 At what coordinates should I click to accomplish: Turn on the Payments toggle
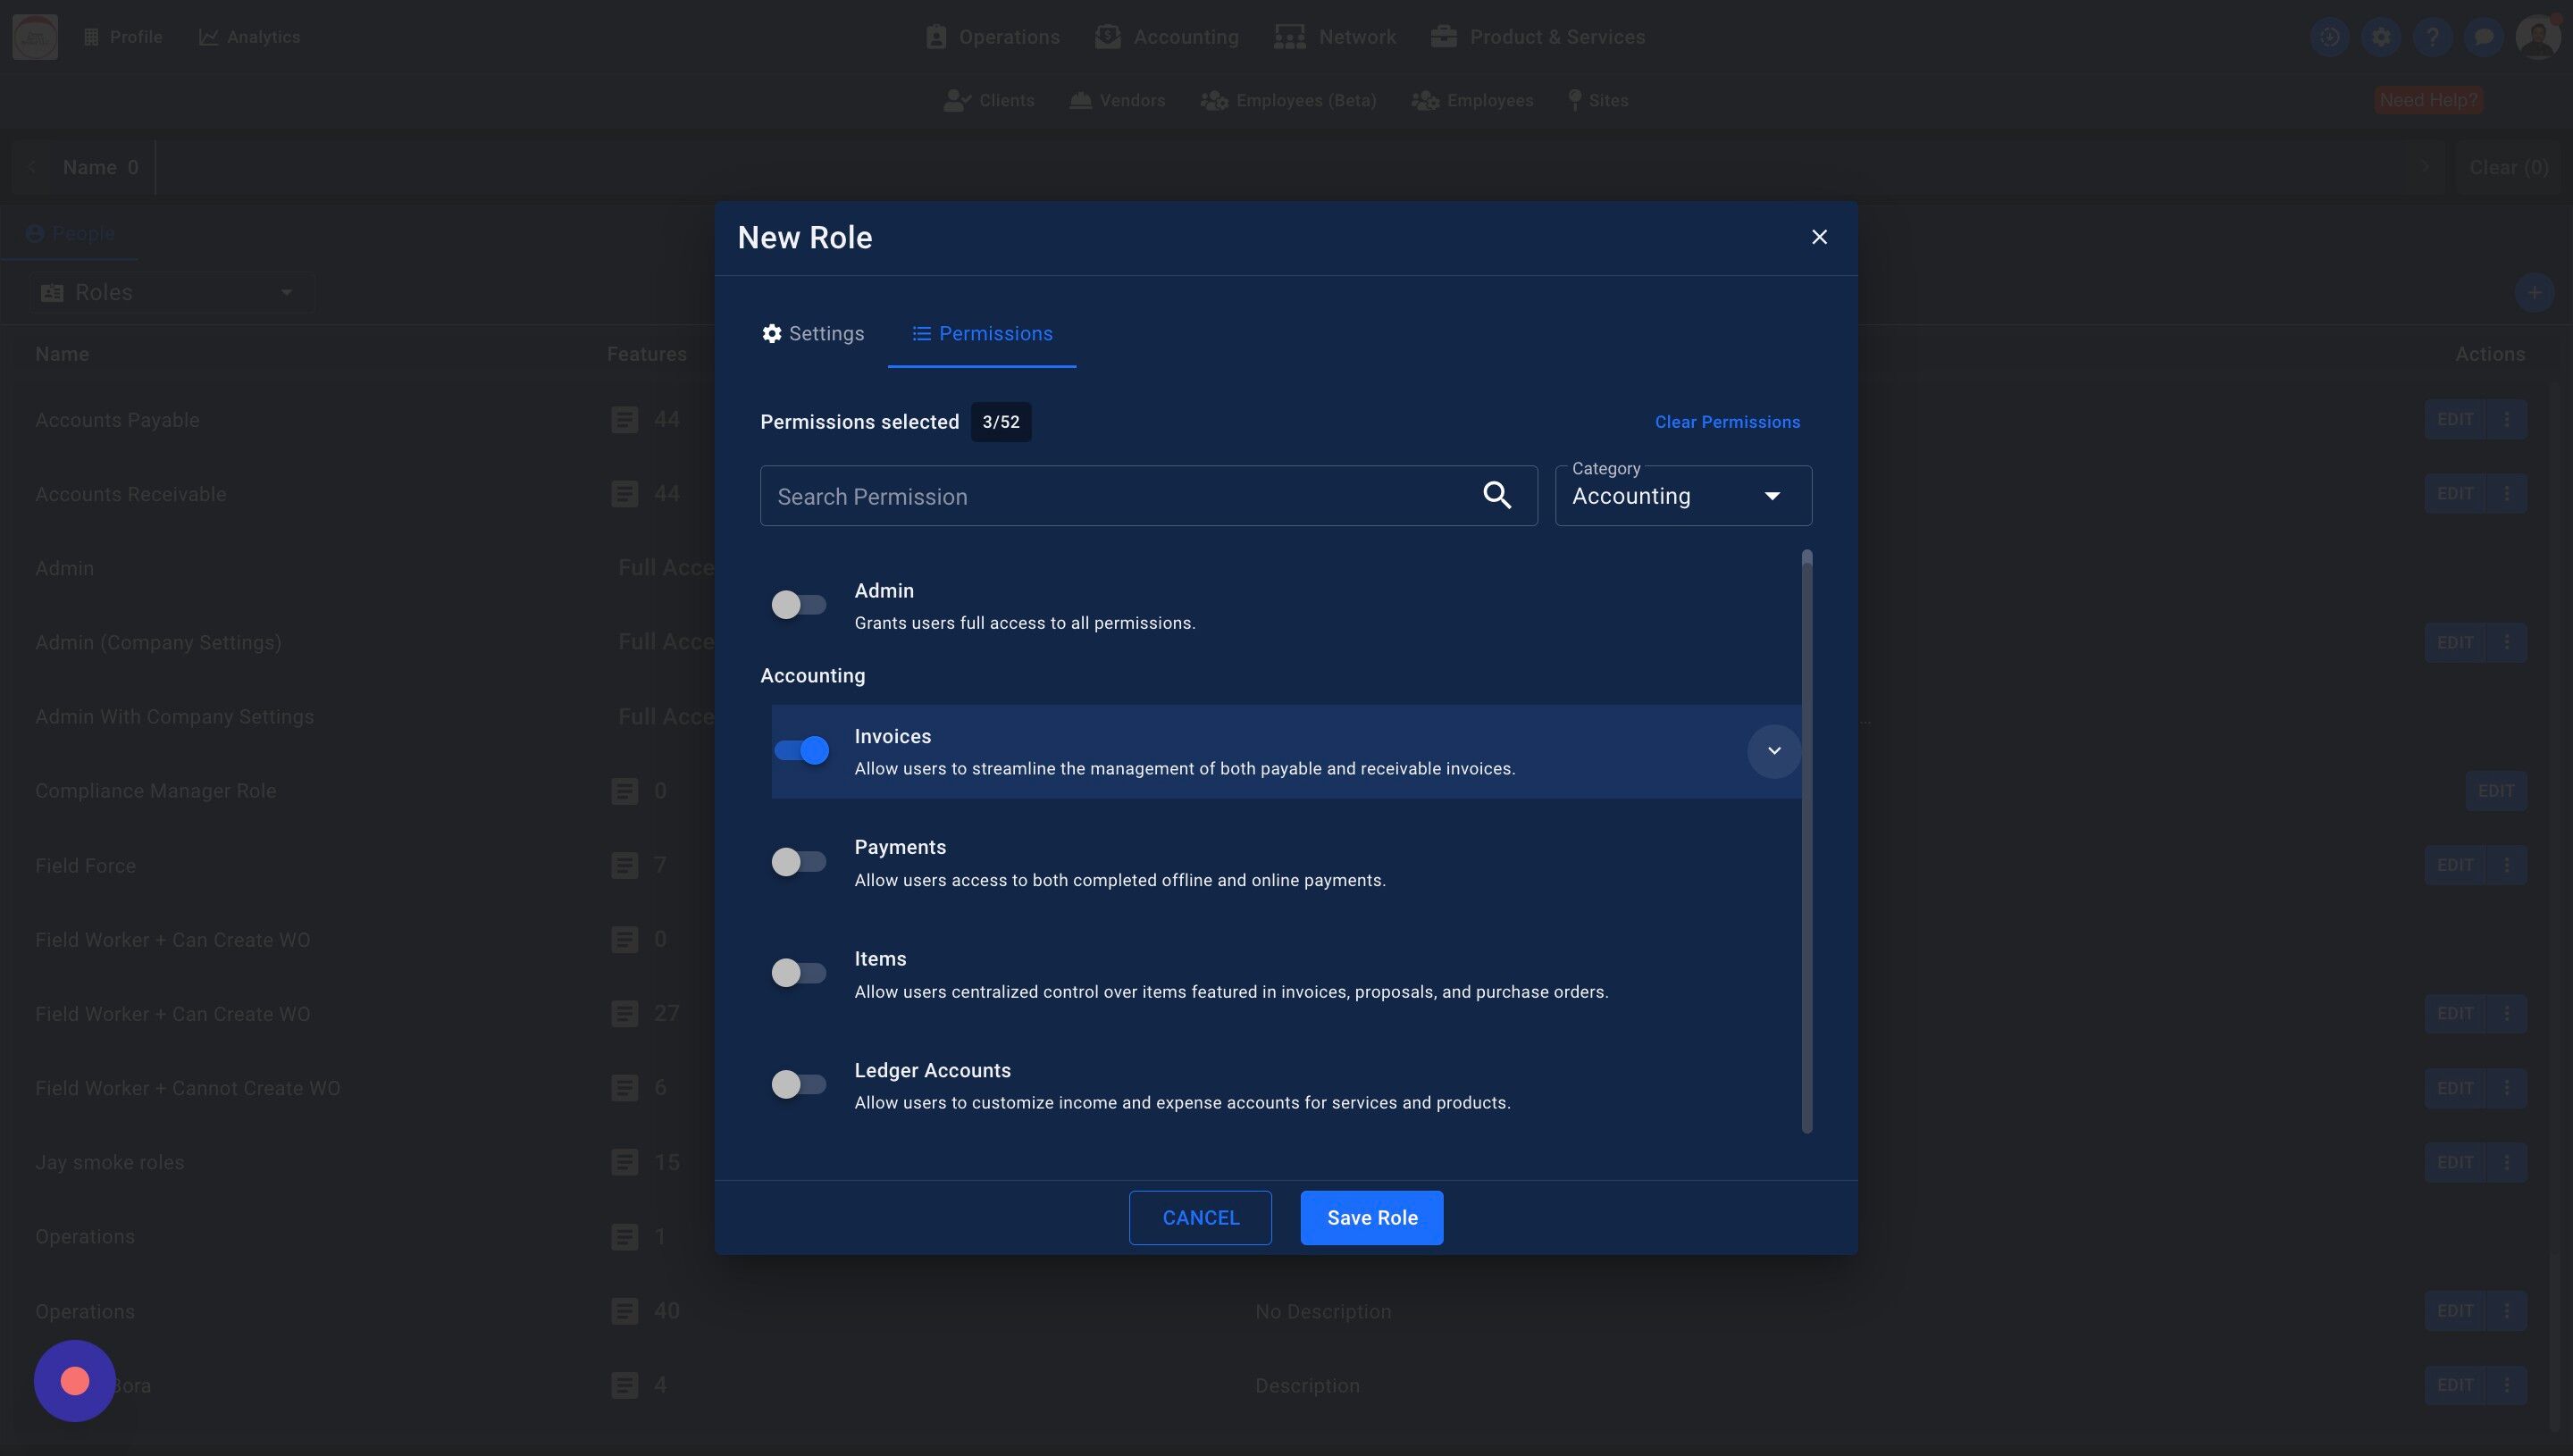point(798,862)
